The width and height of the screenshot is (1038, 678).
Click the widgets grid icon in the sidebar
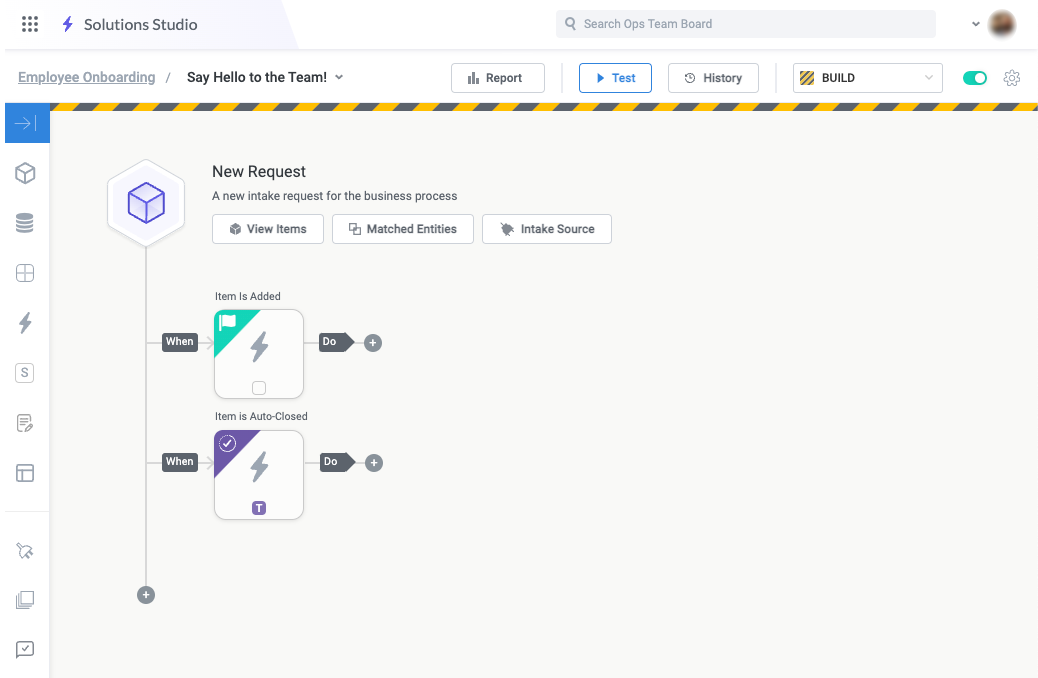coord(27,272)
